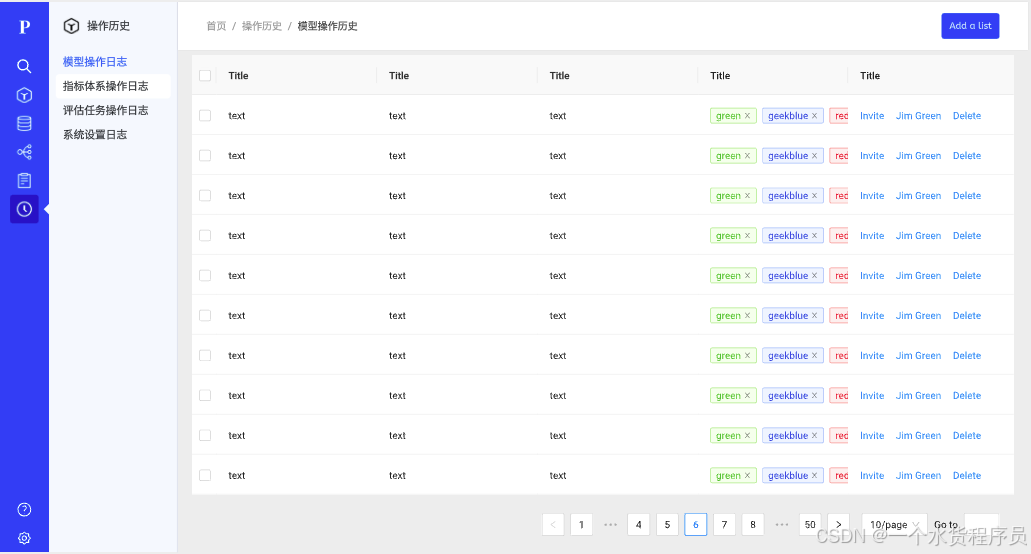The height and width of the screenshot is (554, 1031).
Task: Open 指标体系操作日志 in the side menu
Action: [105, 86]
